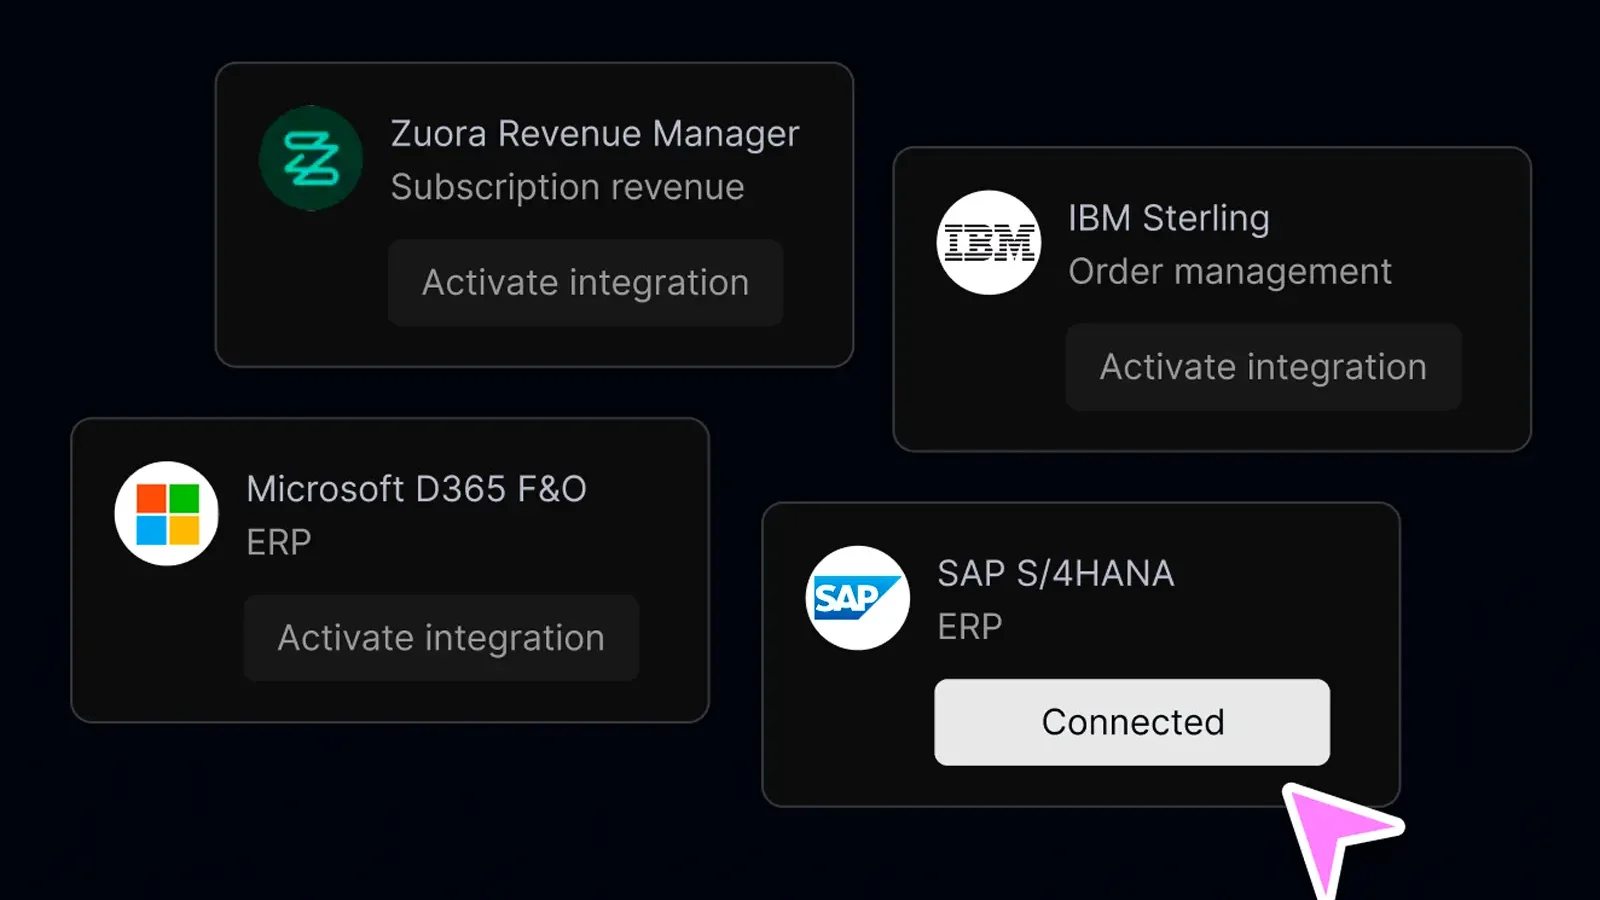Image resolution: width=1600 pixels, height=900 pixels.
Task: Click the Connected button under SAP S/4HANA
Action: pos(1132,722)
